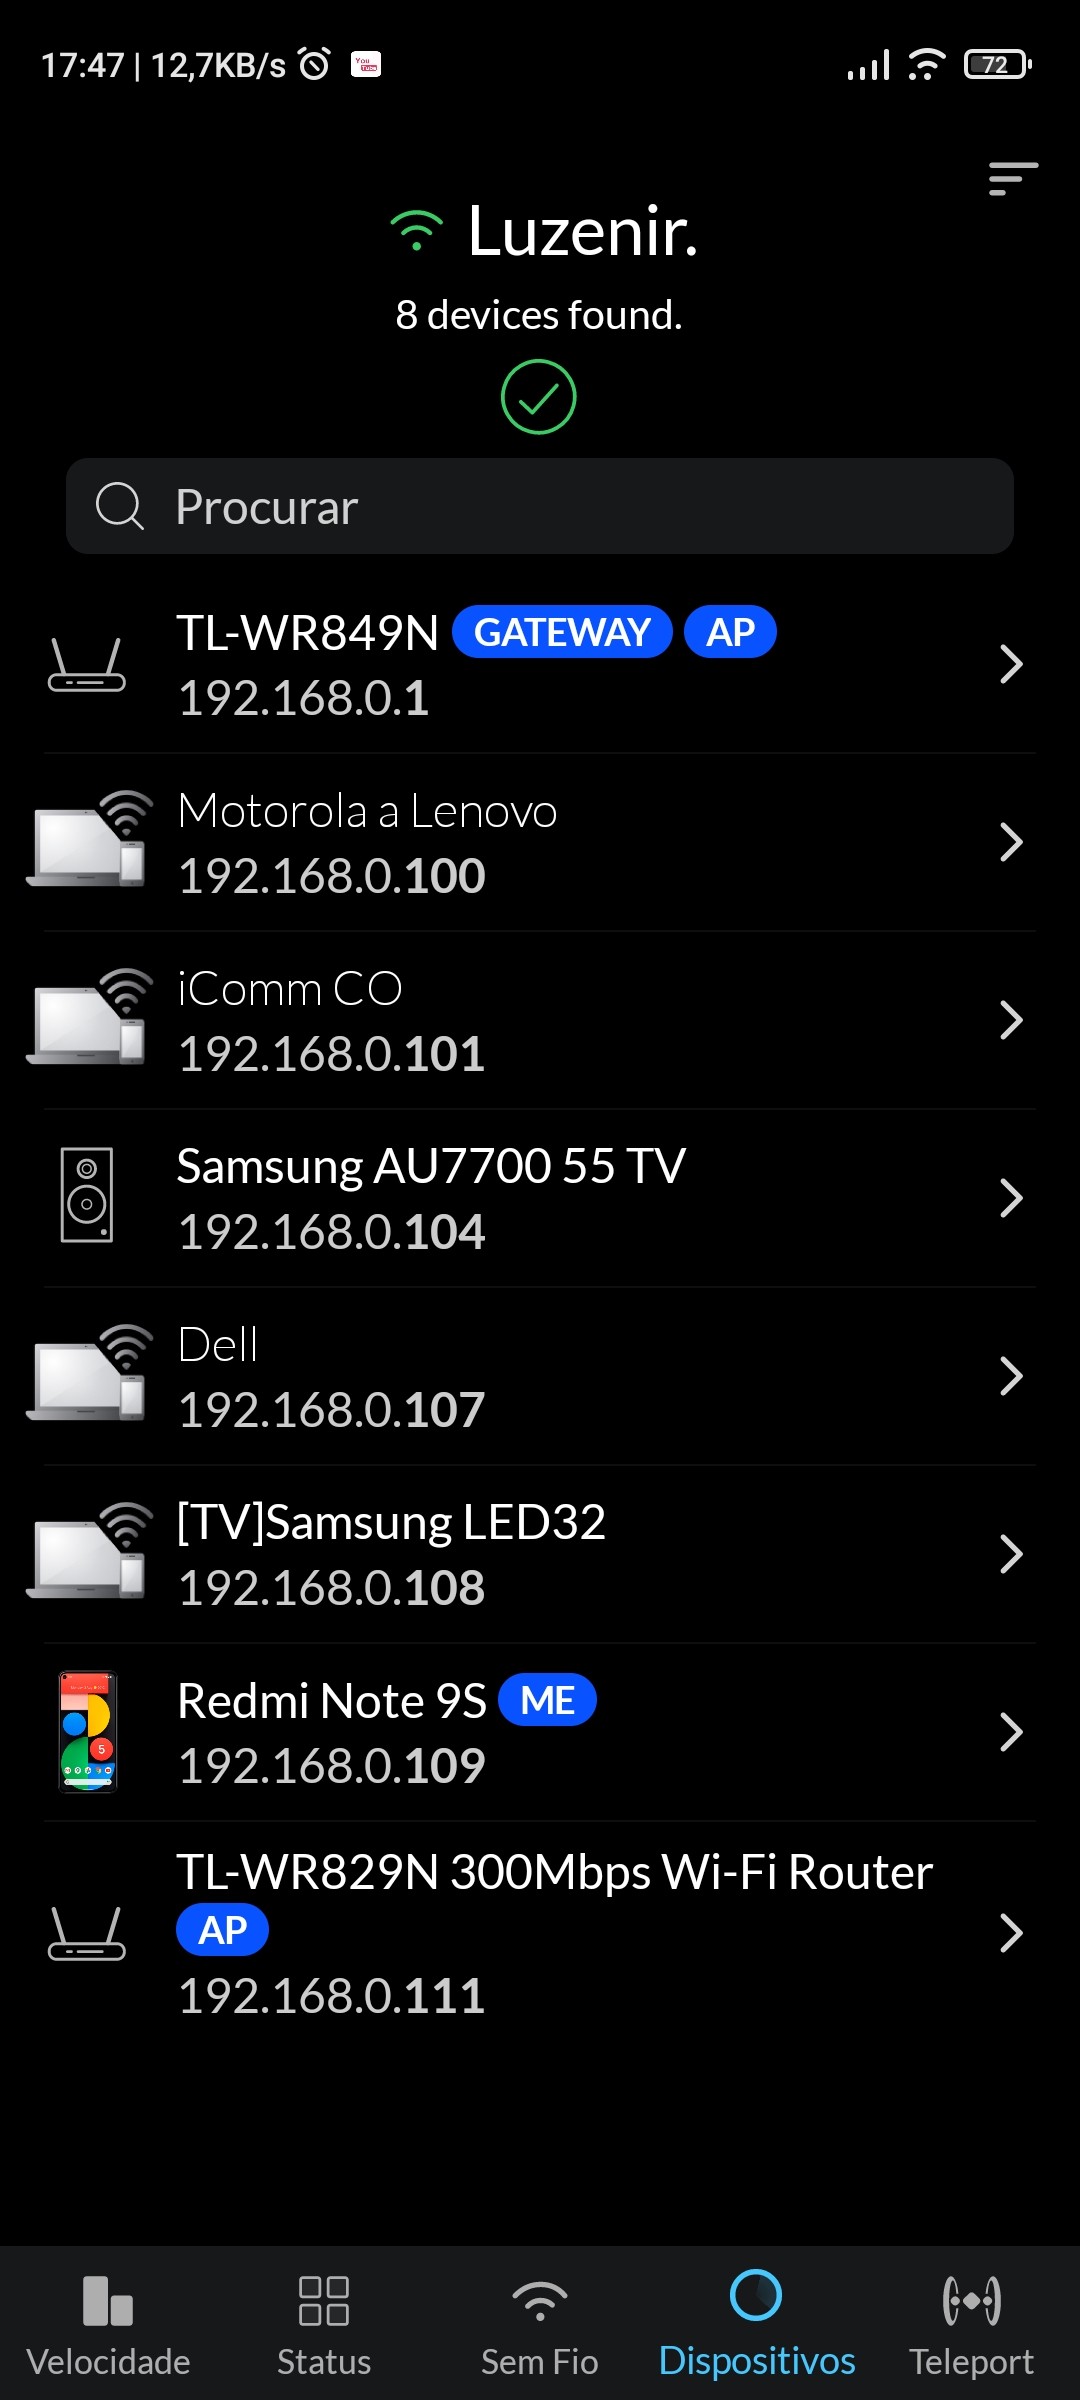1080x2400 pixels.
Task: Switch to the Velocidade tab
Action: (x=108, y=2324)
